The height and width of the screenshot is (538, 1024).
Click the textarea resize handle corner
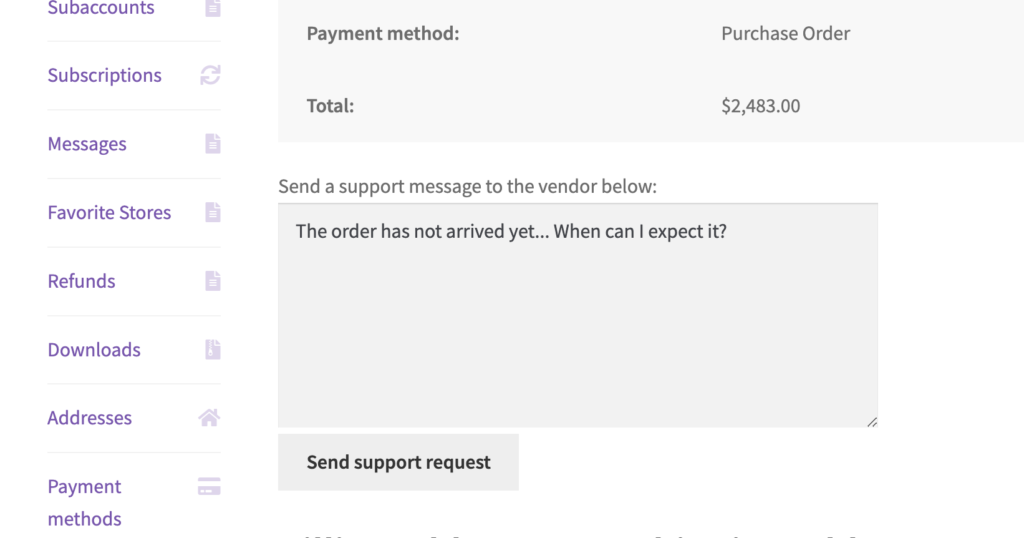(x=872, y=422)
